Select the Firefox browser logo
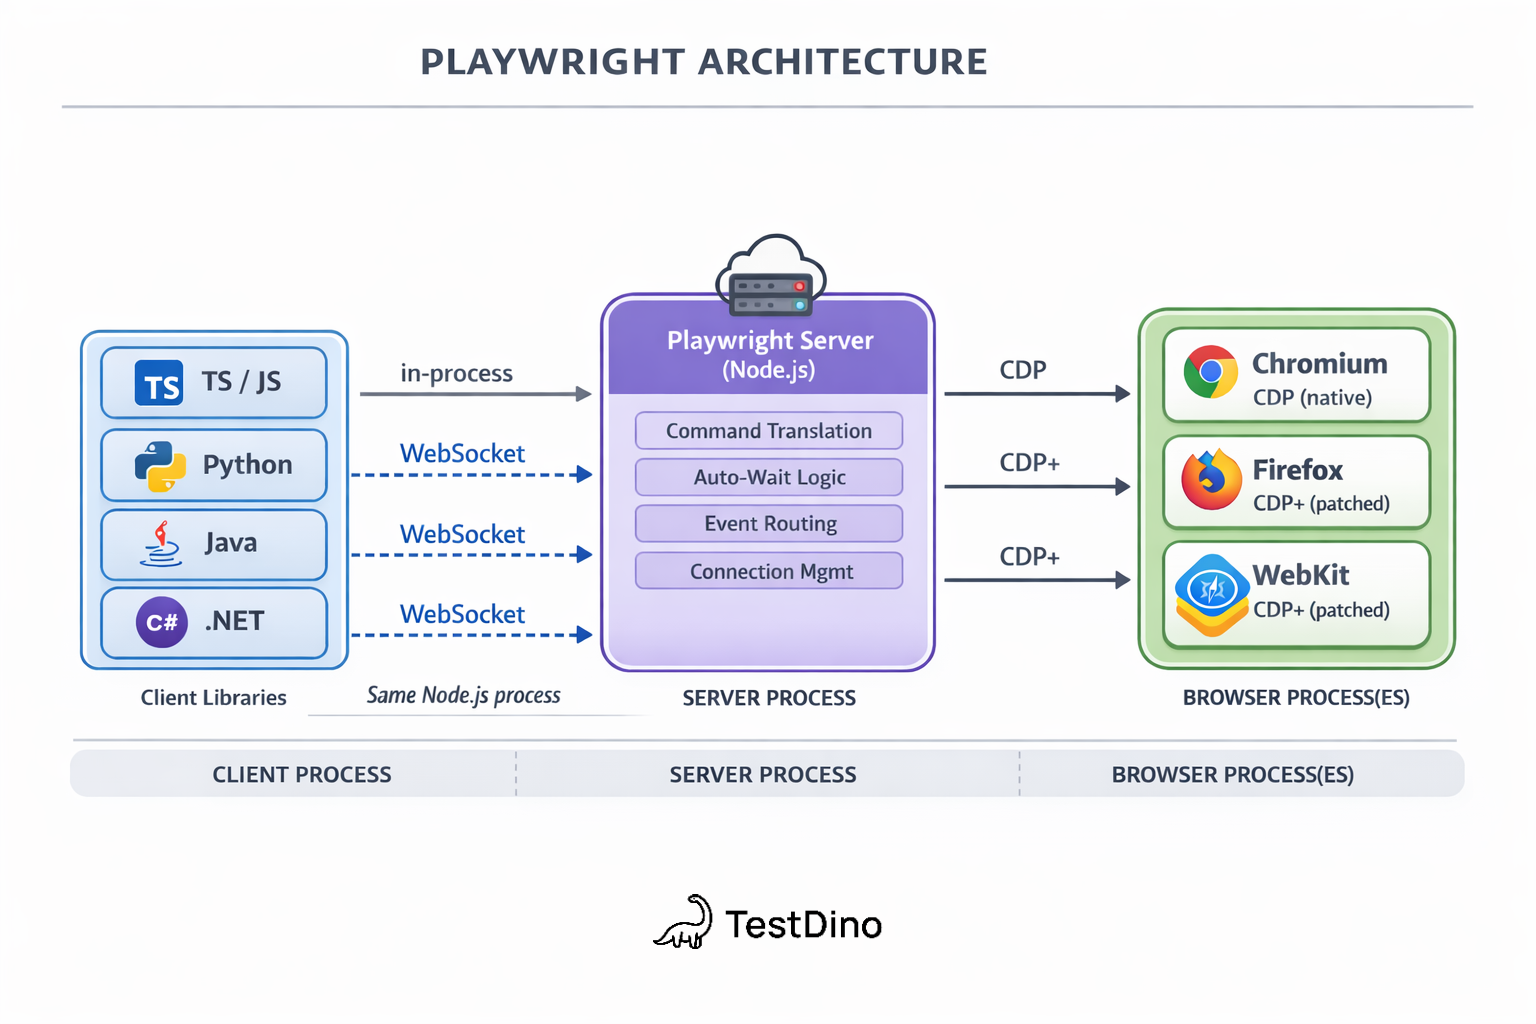This screenshot has width=1536, height=1024. pos(1211,480)
